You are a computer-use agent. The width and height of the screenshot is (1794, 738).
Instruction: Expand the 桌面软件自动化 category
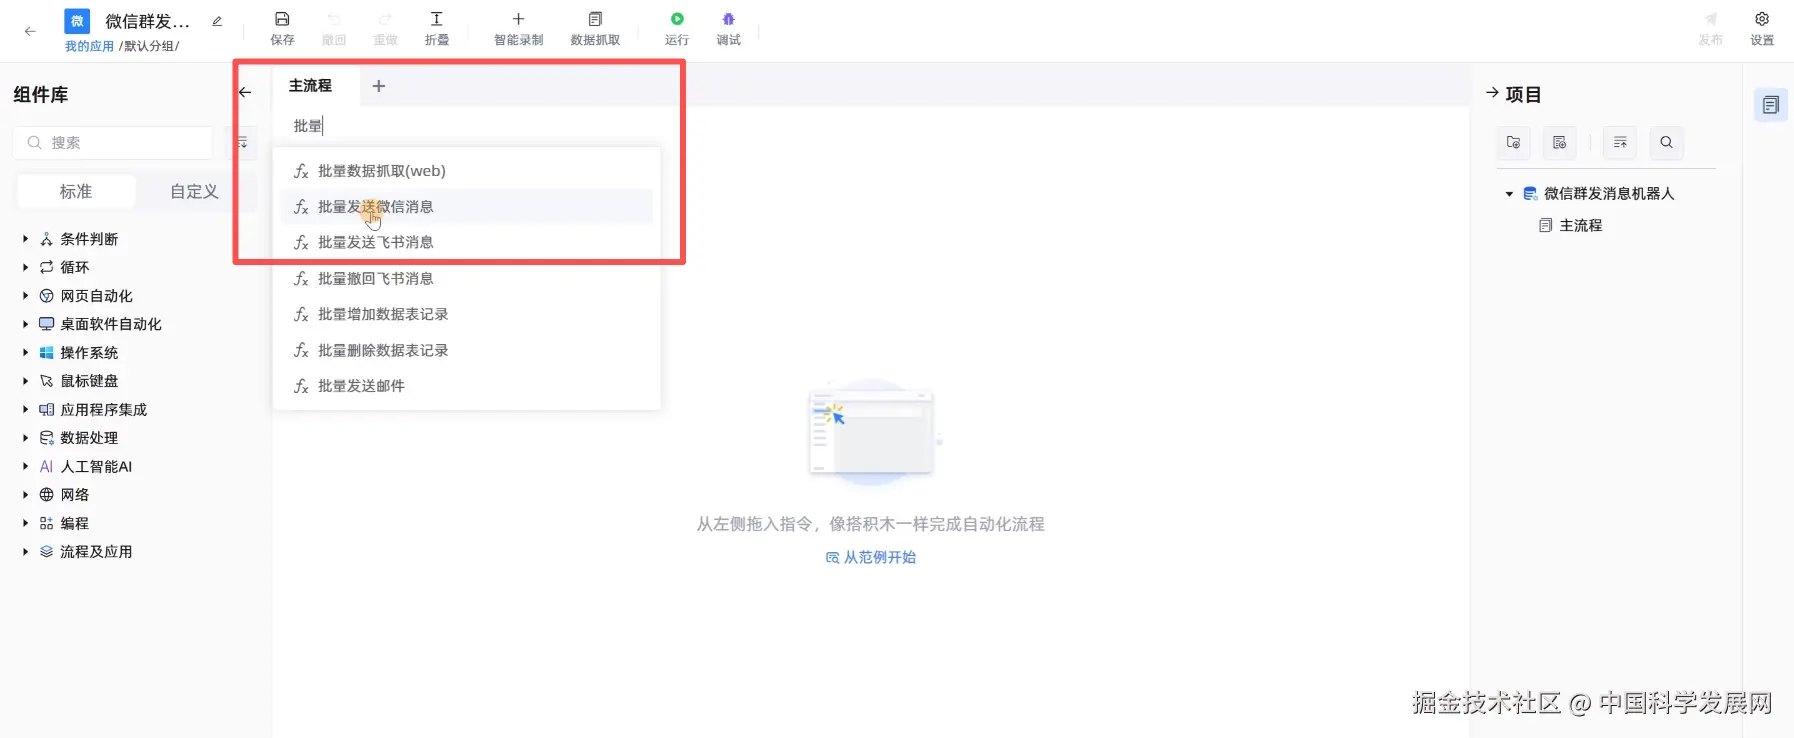tap(25, 324)
